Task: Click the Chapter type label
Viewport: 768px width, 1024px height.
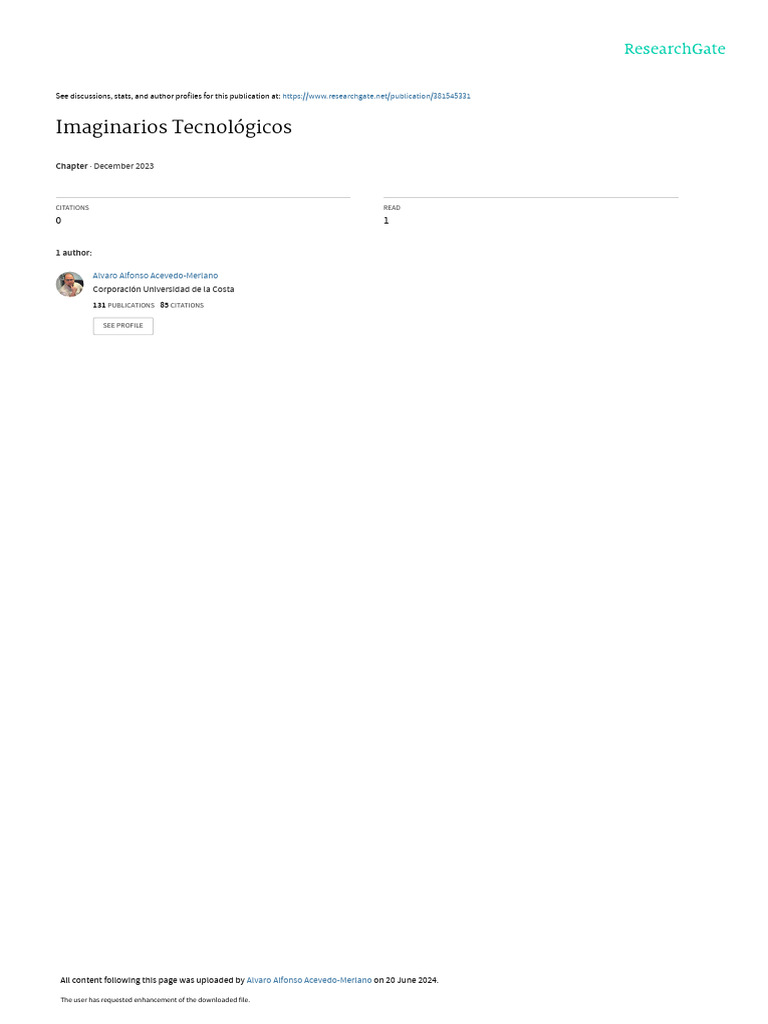Action: (x=72, y=166)
